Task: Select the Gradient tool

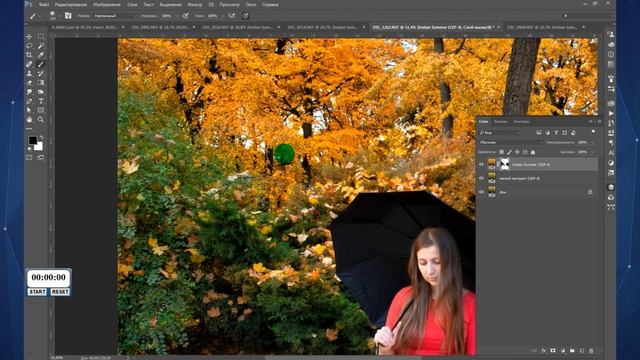Action: (41, 82)
